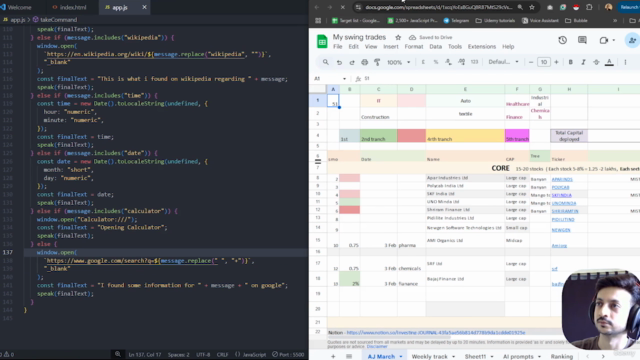Open the Help menu in Sheets
The image size is (640, 360).
(x=508, y=47)
